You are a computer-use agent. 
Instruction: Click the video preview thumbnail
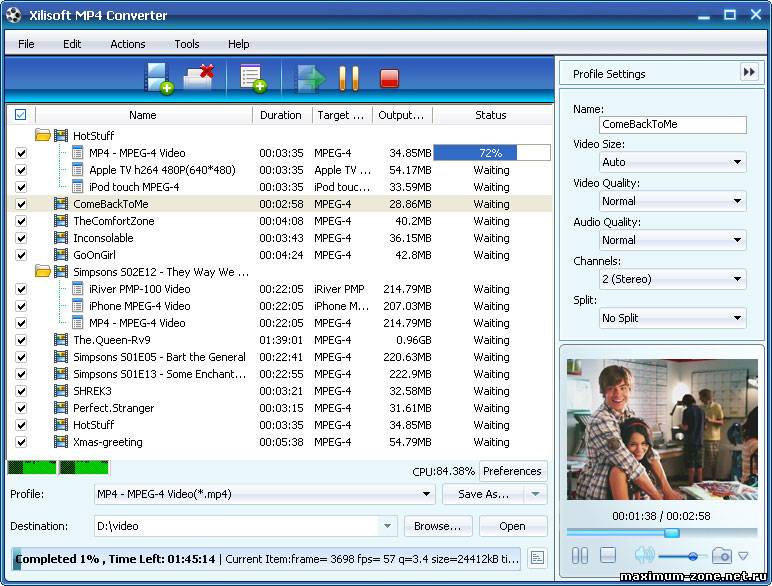pyautogui.click(x=662, y=428)
